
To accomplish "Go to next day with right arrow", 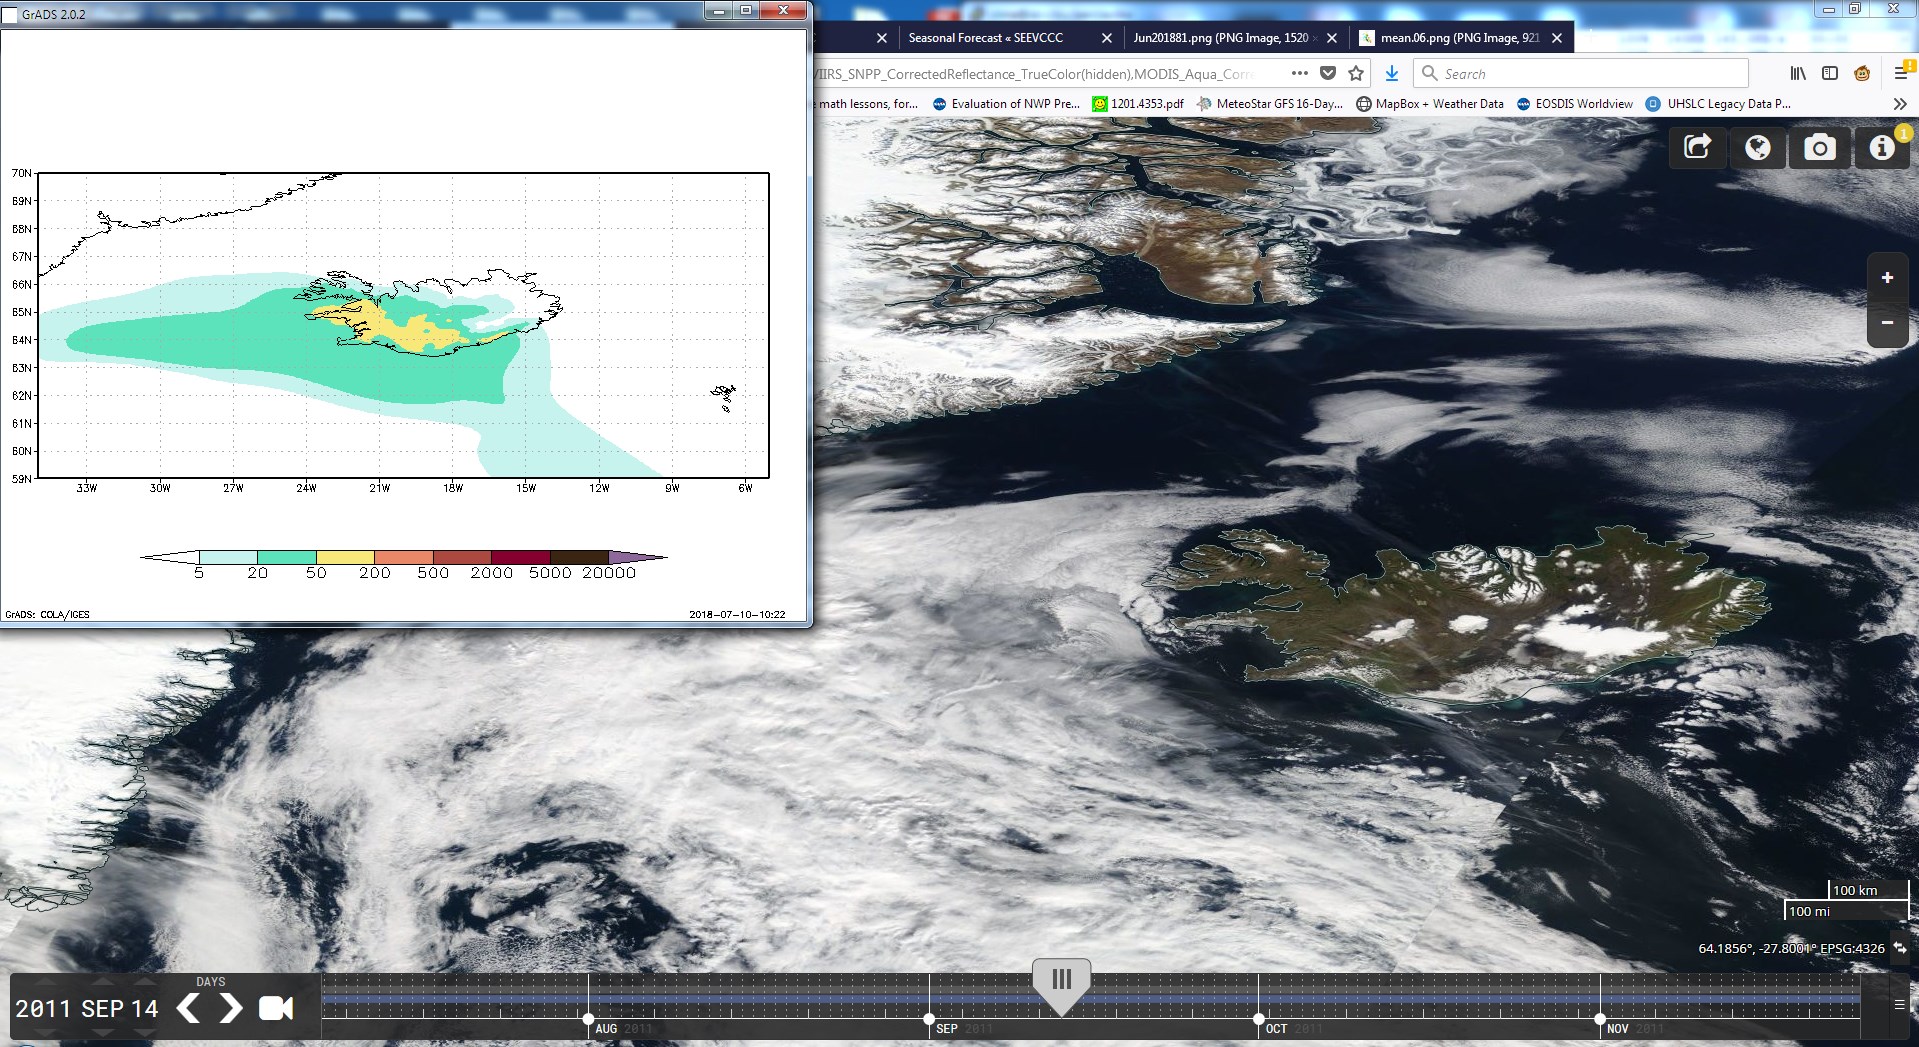I will coord(230,1008).
